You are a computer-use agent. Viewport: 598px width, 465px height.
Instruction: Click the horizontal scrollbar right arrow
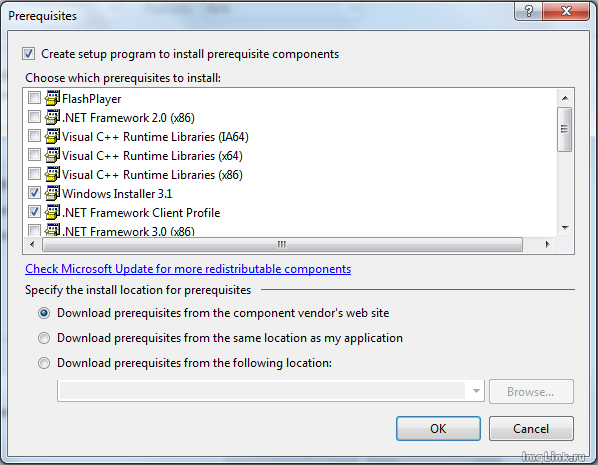(x=548, y=244)
